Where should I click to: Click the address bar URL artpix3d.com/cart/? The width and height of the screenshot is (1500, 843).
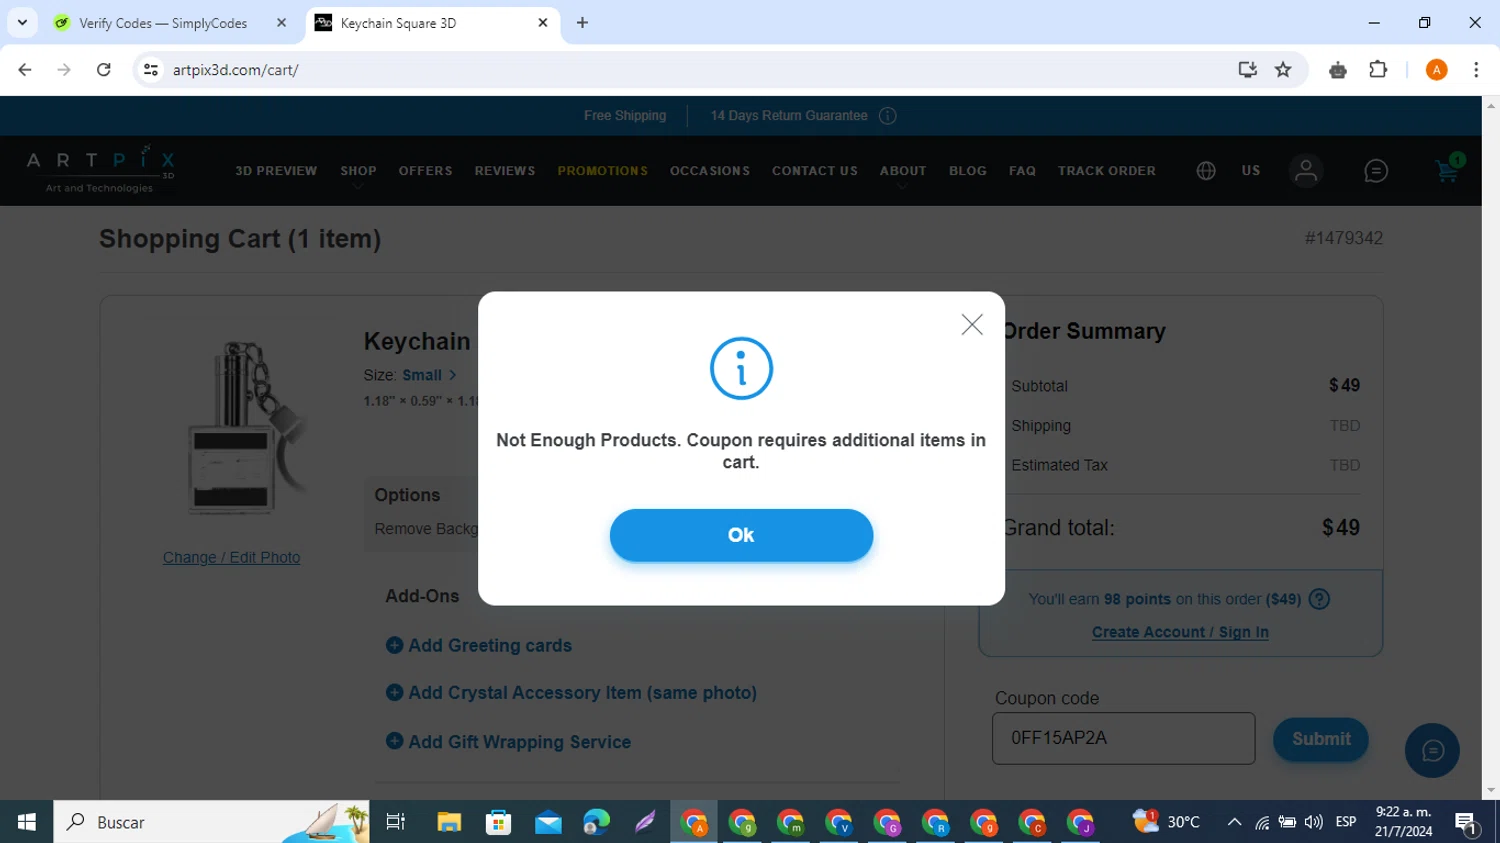pyautogui.click(x=236, y=70)
